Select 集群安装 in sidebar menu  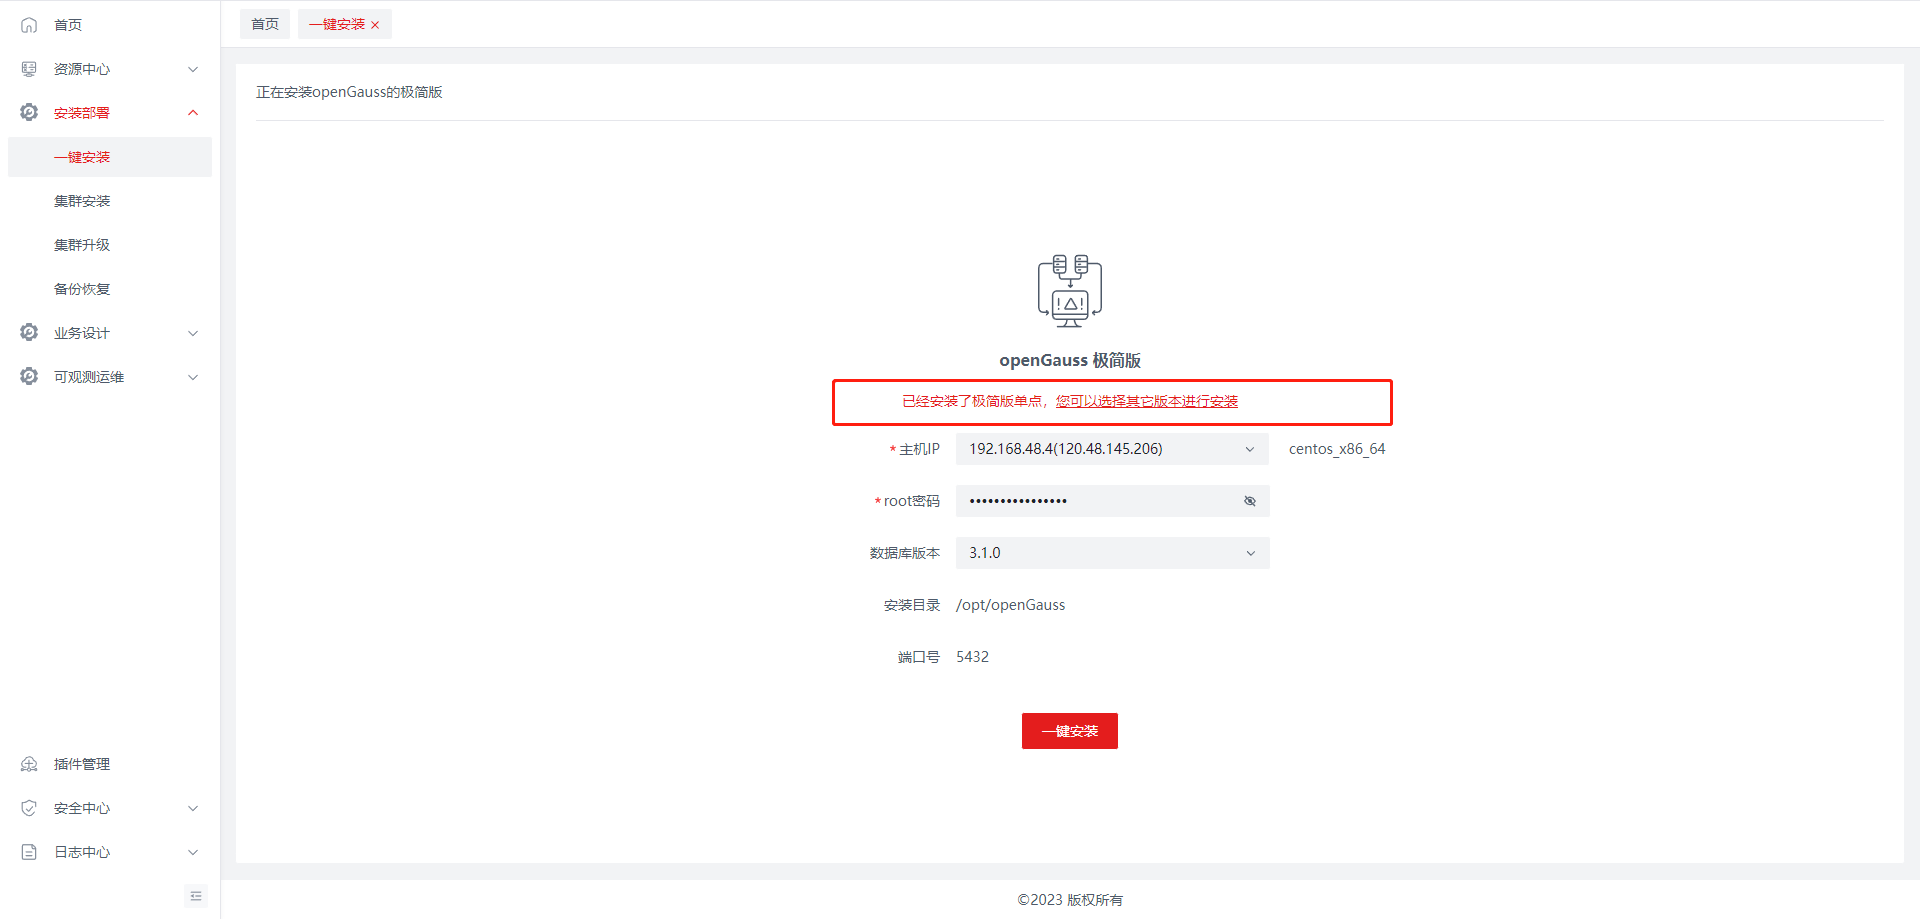[82, 201]
